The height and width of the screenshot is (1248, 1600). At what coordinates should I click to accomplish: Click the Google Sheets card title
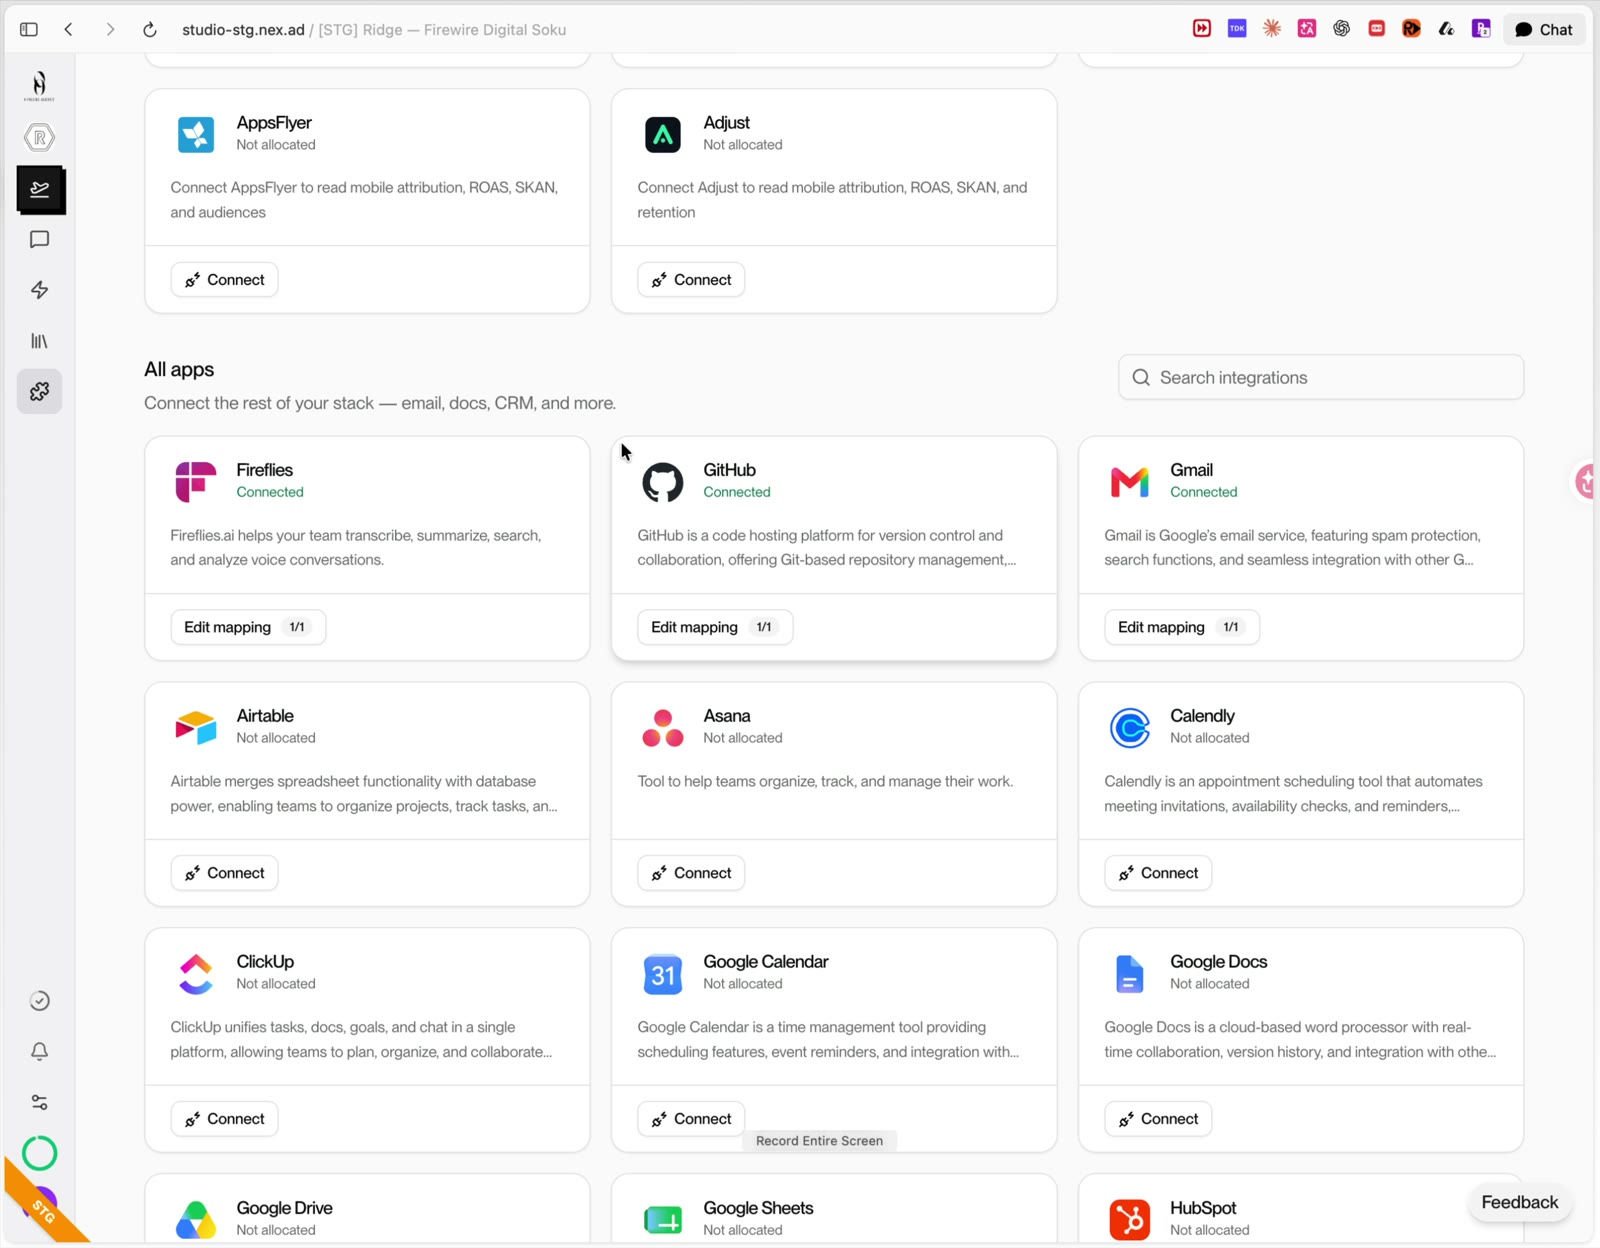coord(758,1208)
